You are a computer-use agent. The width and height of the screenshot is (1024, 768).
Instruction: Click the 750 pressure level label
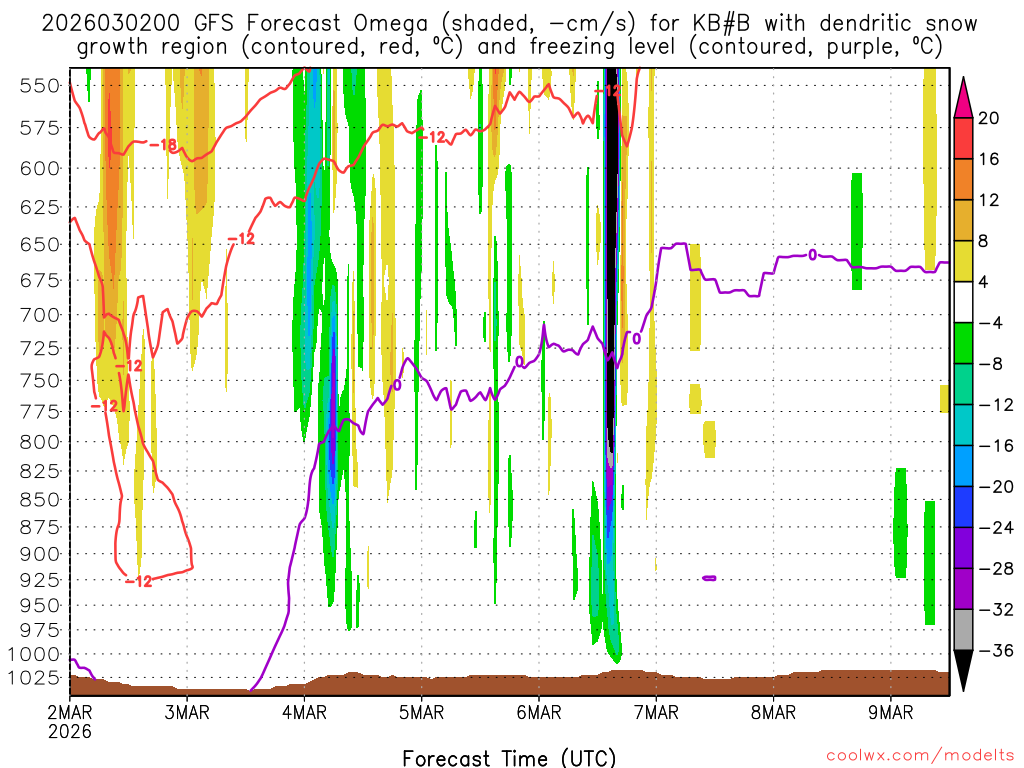click(x=39, y=380)
